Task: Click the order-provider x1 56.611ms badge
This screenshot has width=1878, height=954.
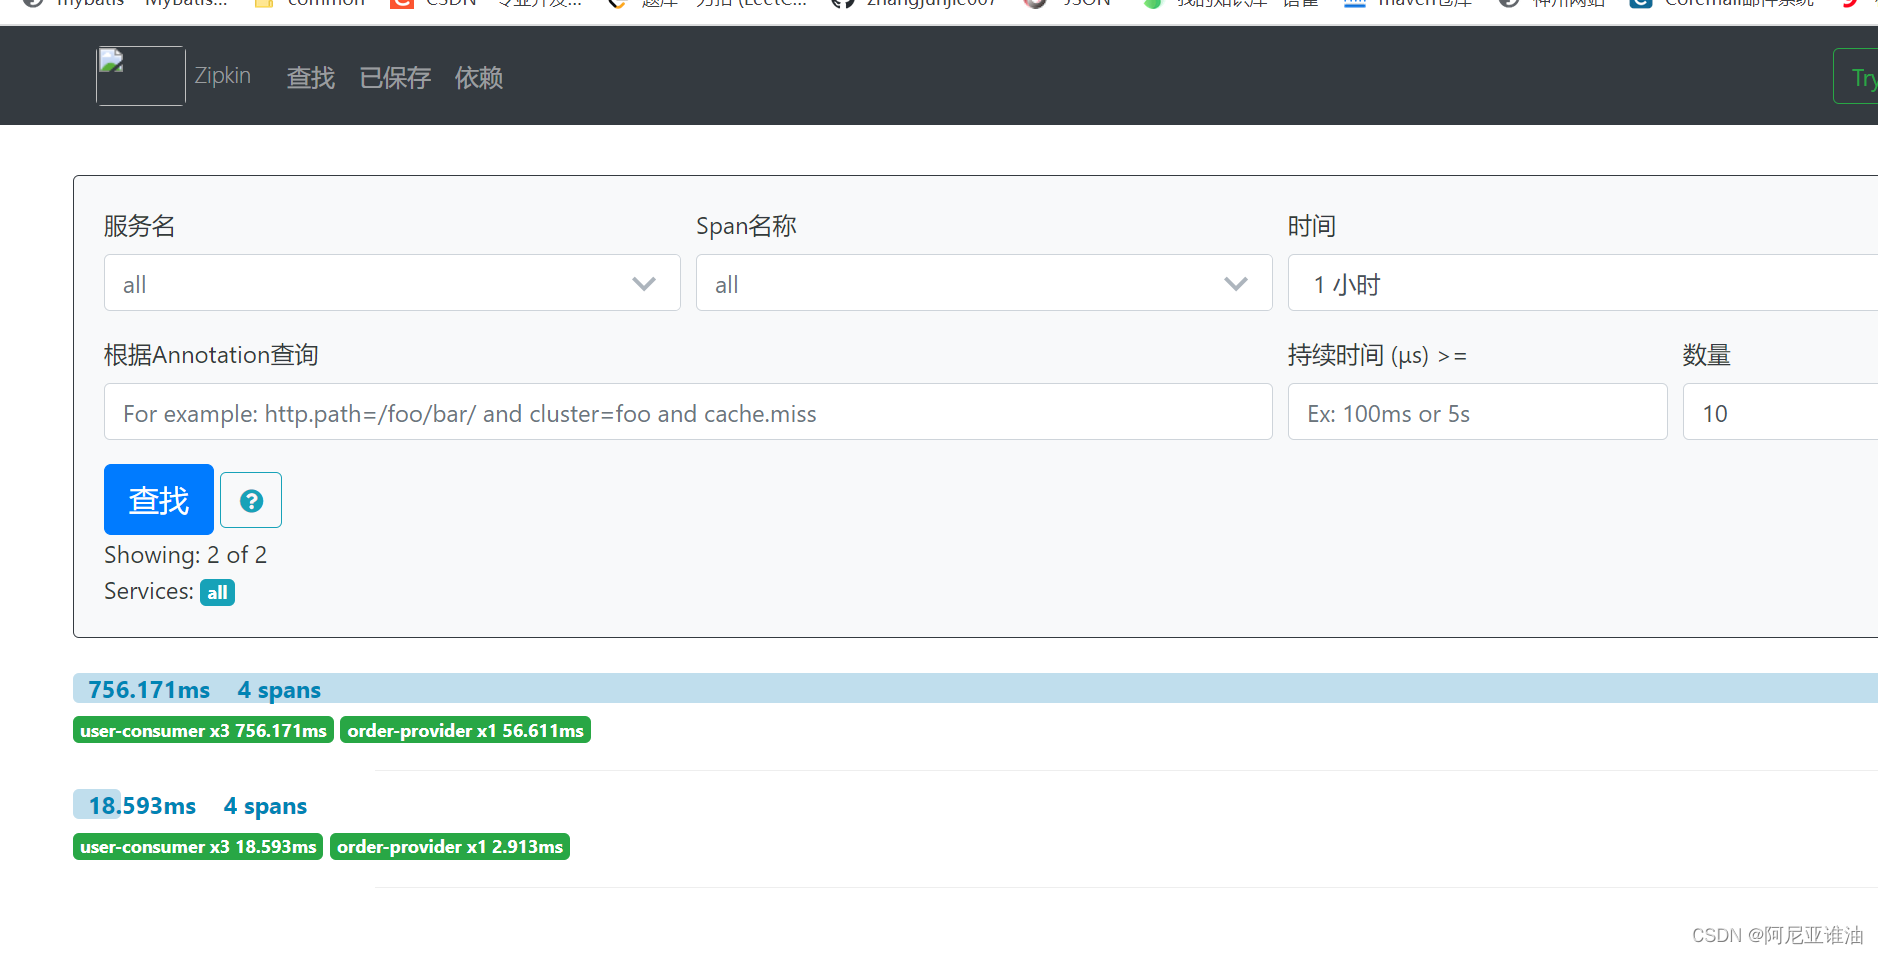Action: click(x=465, y=731)
